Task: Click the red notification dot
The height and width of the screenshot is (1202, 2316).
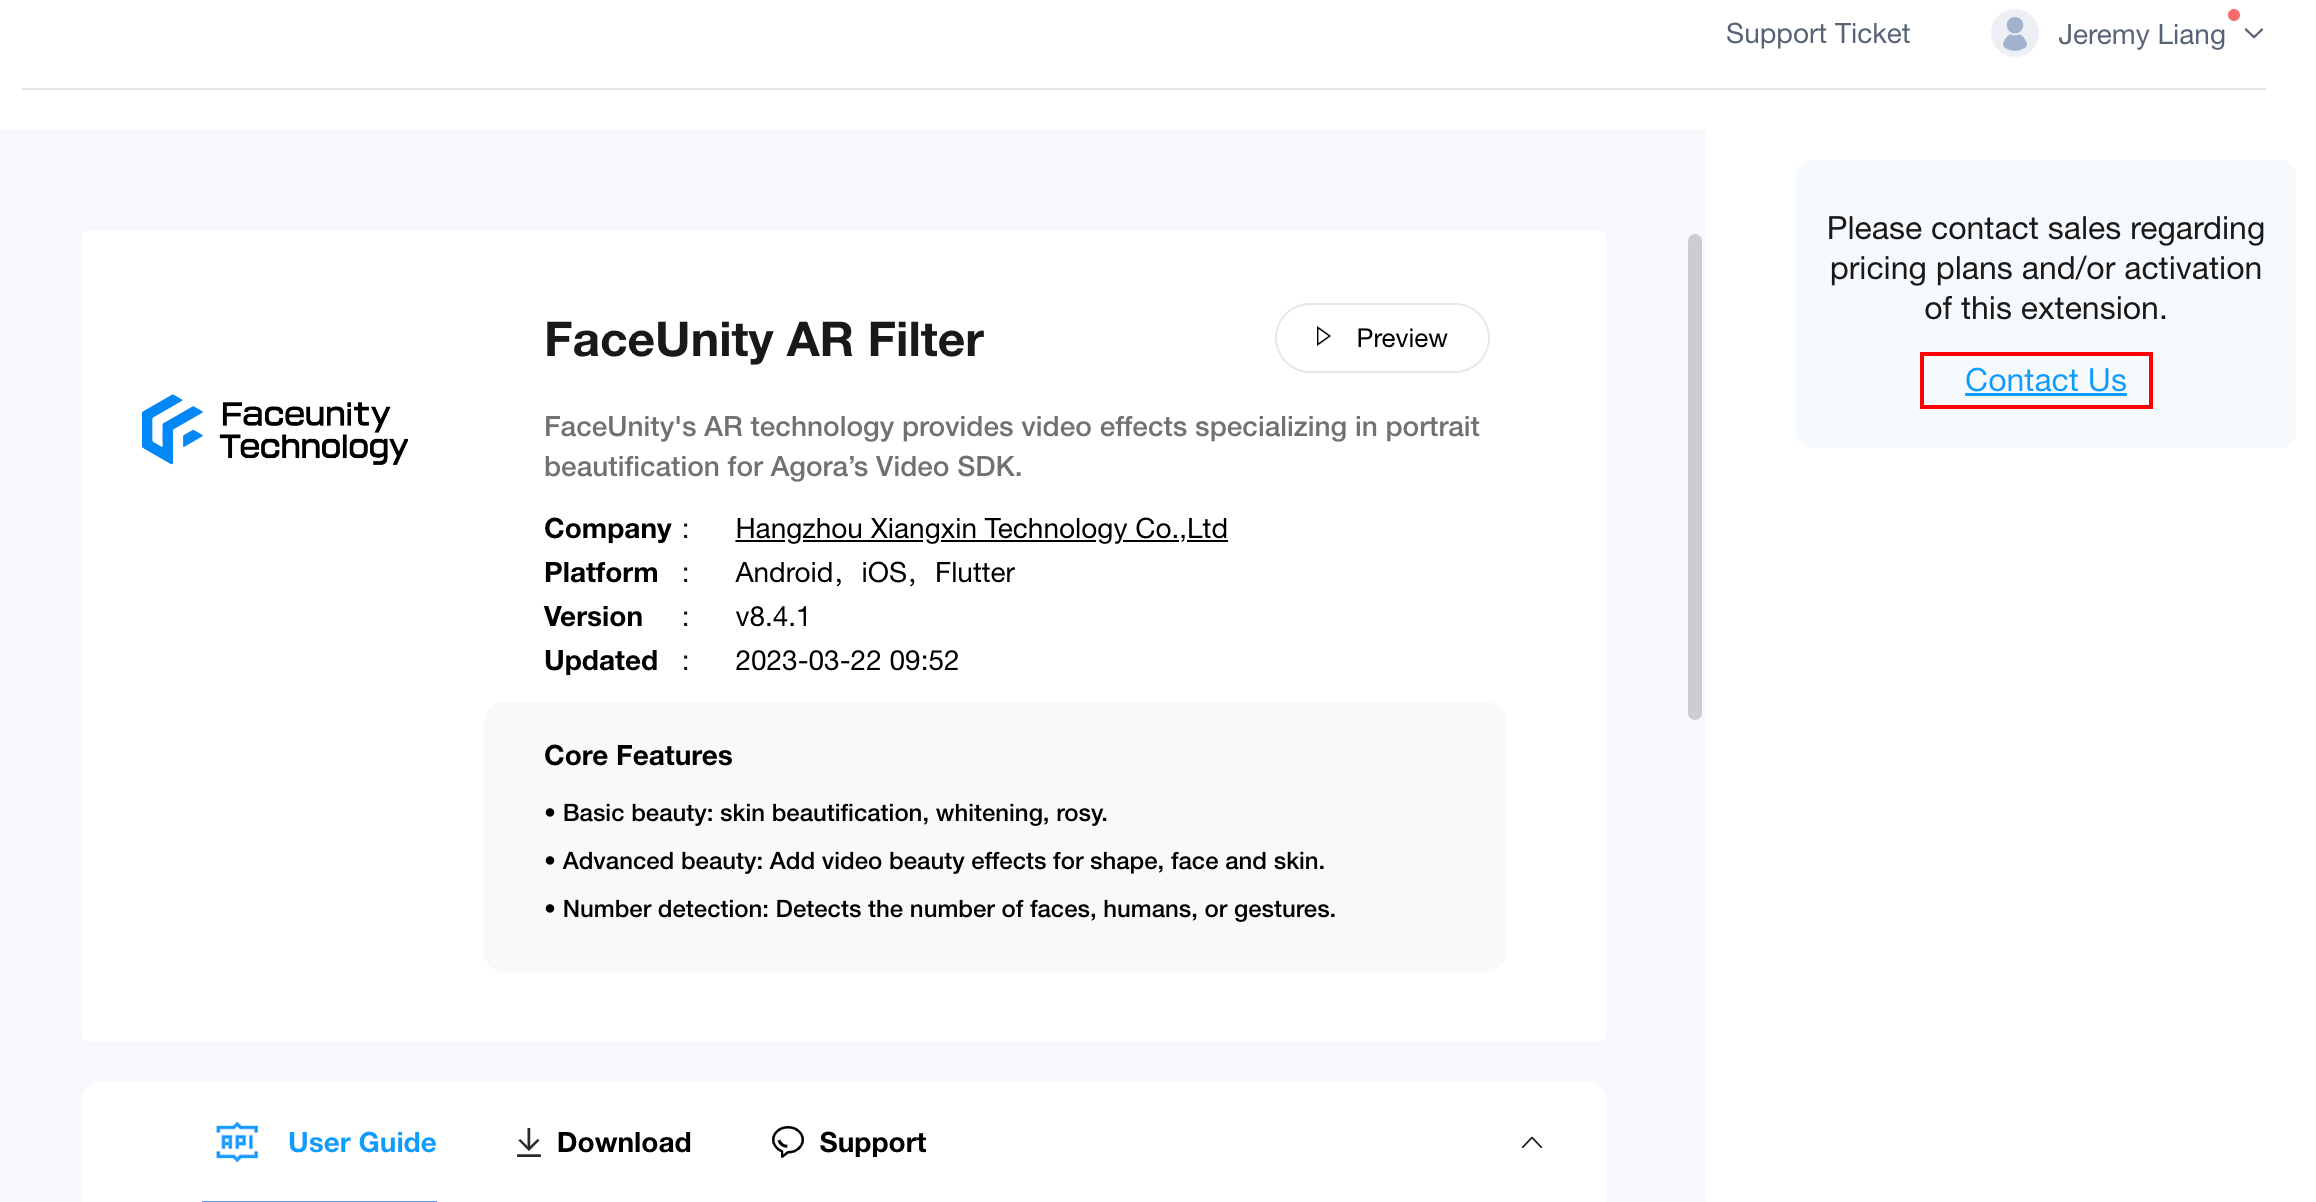Action: 2233,15
